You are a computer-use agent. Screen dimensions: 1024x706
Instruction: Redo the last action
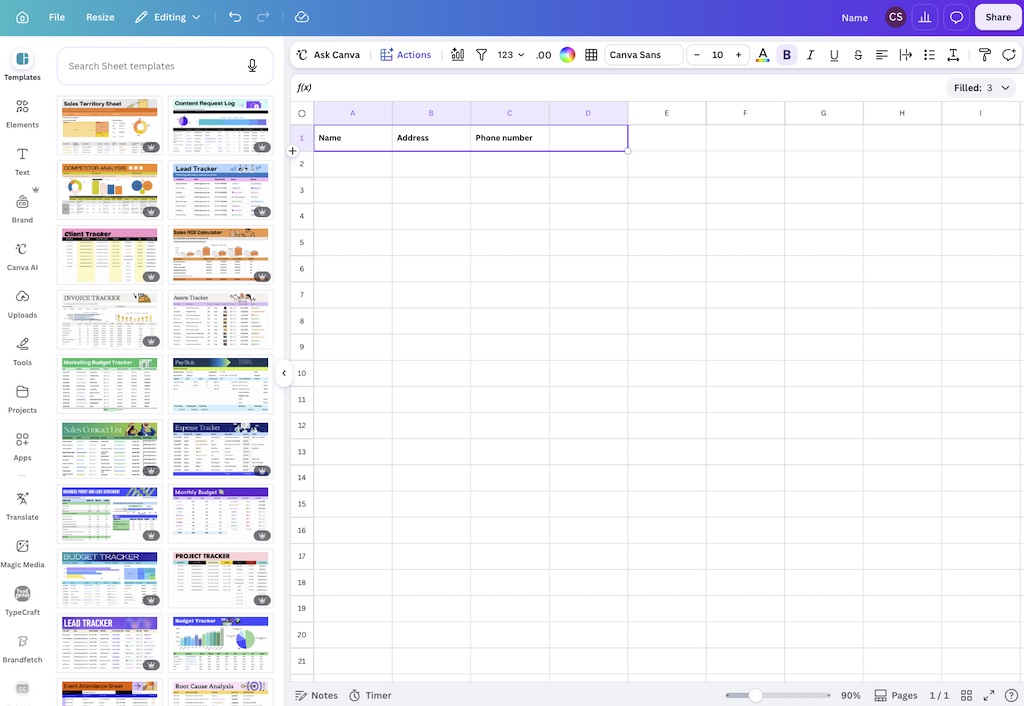pyautogui.click(x=263, y=18)
